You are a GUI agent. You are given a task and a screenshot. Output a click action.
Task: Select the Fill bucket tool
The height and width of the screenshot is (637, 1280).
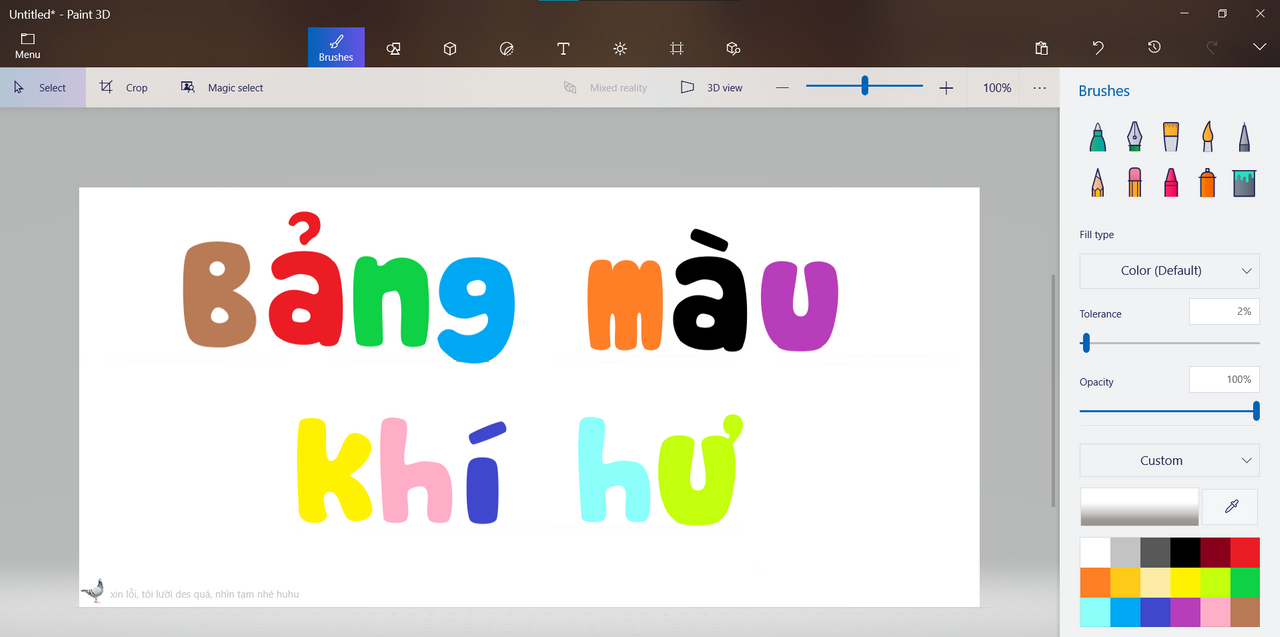1244,182
